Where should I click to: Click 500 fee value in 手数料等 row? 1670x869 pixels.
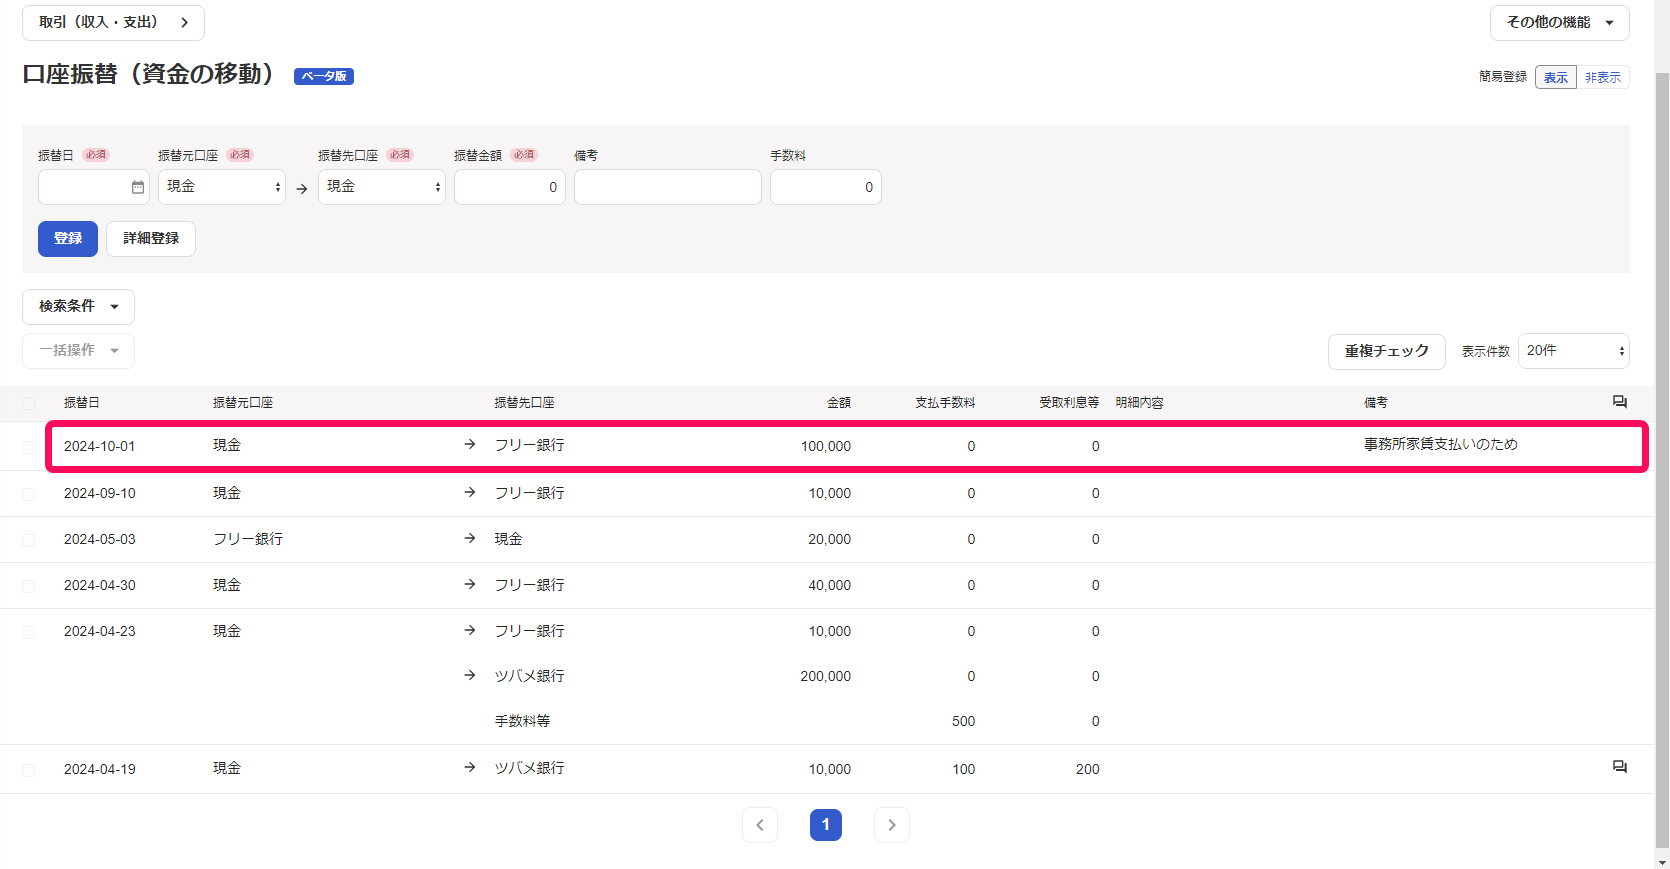pos(963,722)
